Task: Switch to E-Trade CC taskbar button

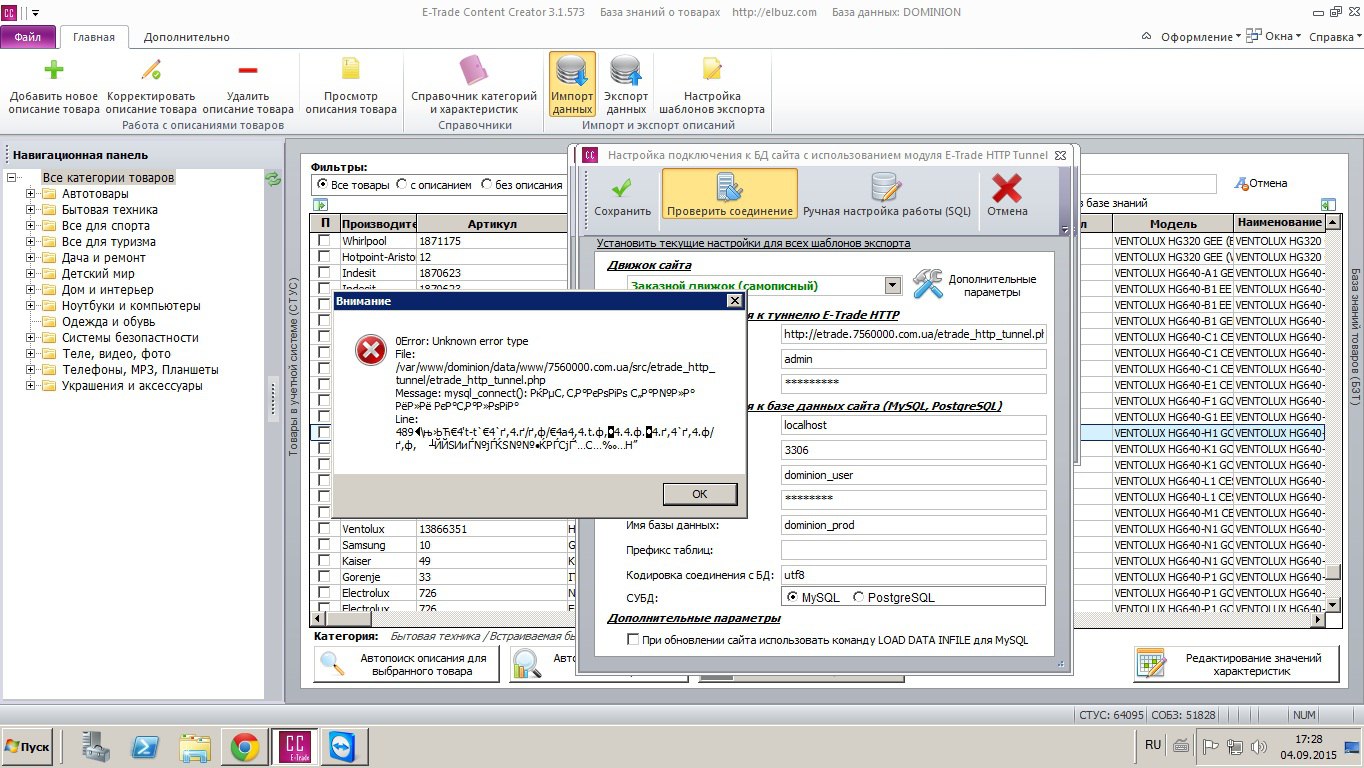Action: coord(295,747)
